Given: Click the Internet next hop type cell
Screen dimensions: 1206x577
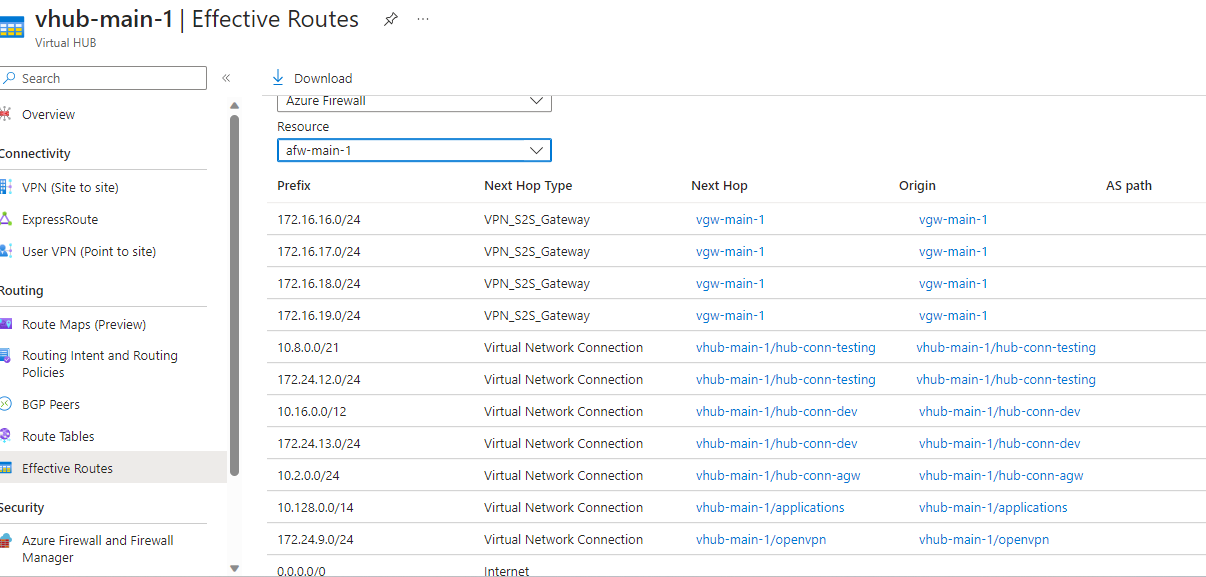Looking at the screenshot, I should coord(506,571).
